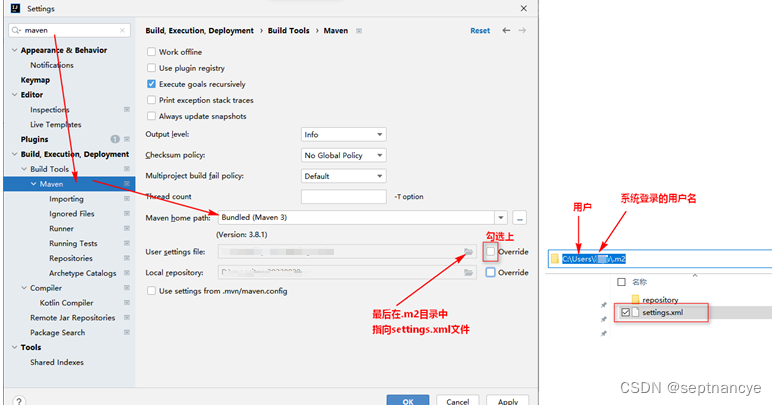Viewport: 776px width, 405px height.
Task: Click the project icon beside Runner
Action: [127, 228]
